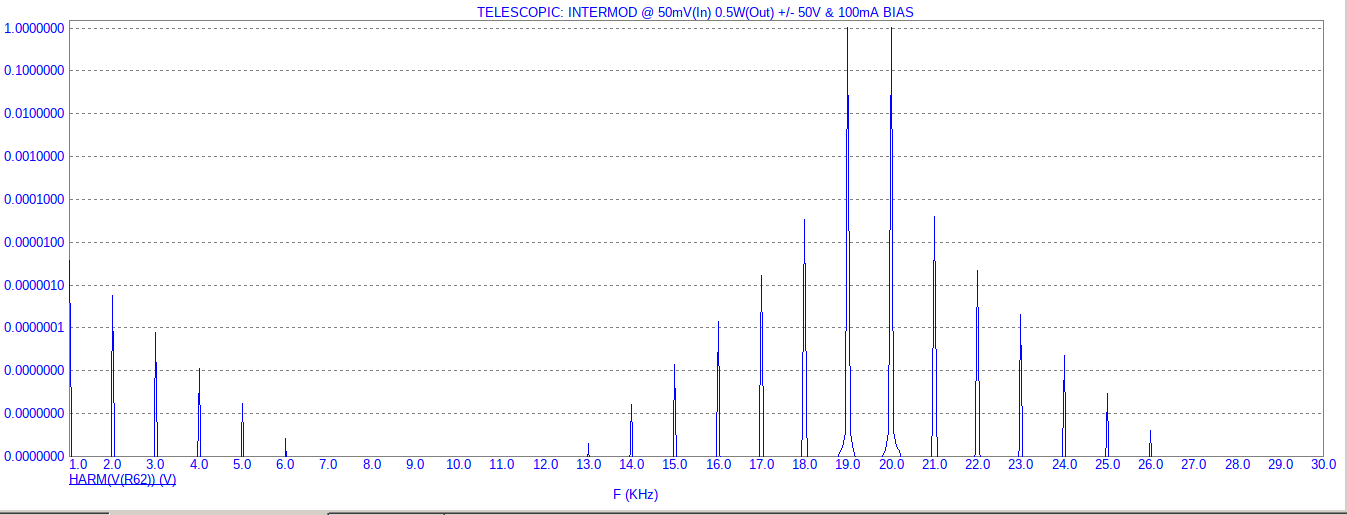The image size is (1347, 515).
Task: Click the 14.0 X-axis tick label
Action: tap(631, 465)
